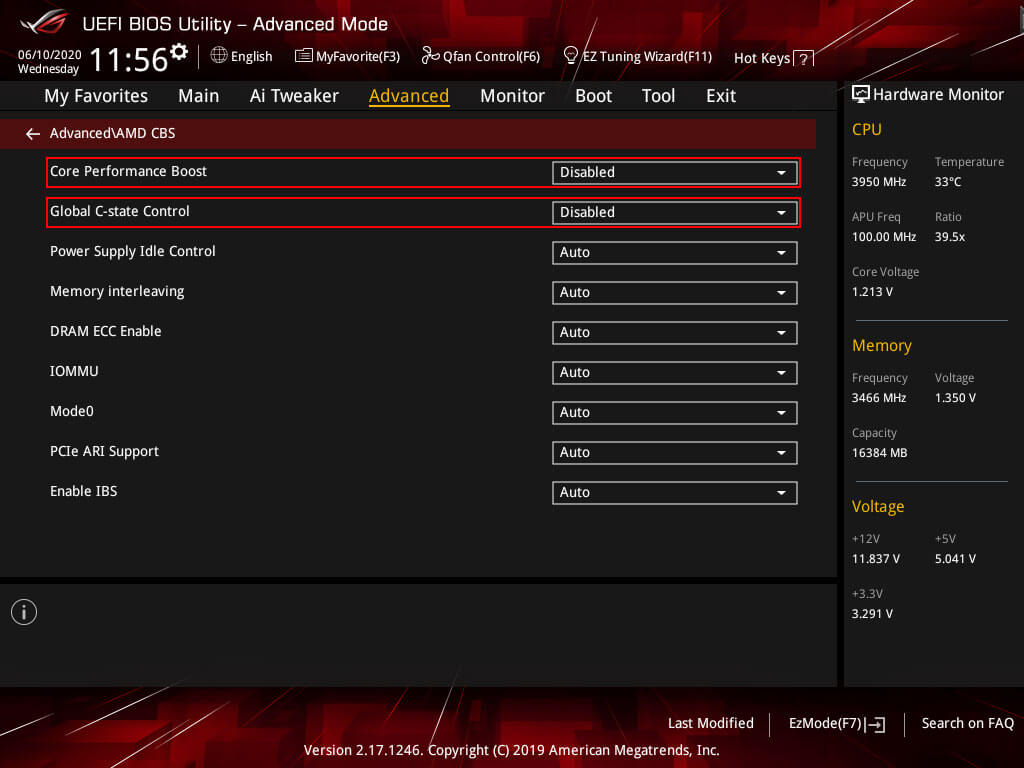Go to the Monitor tab

512,96
